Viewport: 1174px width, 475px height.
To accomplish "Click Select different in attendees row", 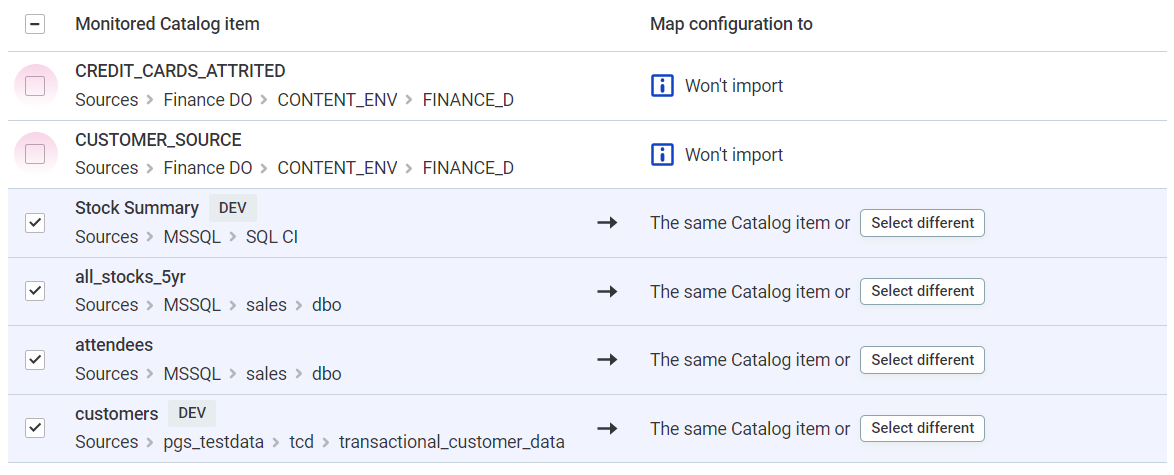I will click(x=922, y=360).
